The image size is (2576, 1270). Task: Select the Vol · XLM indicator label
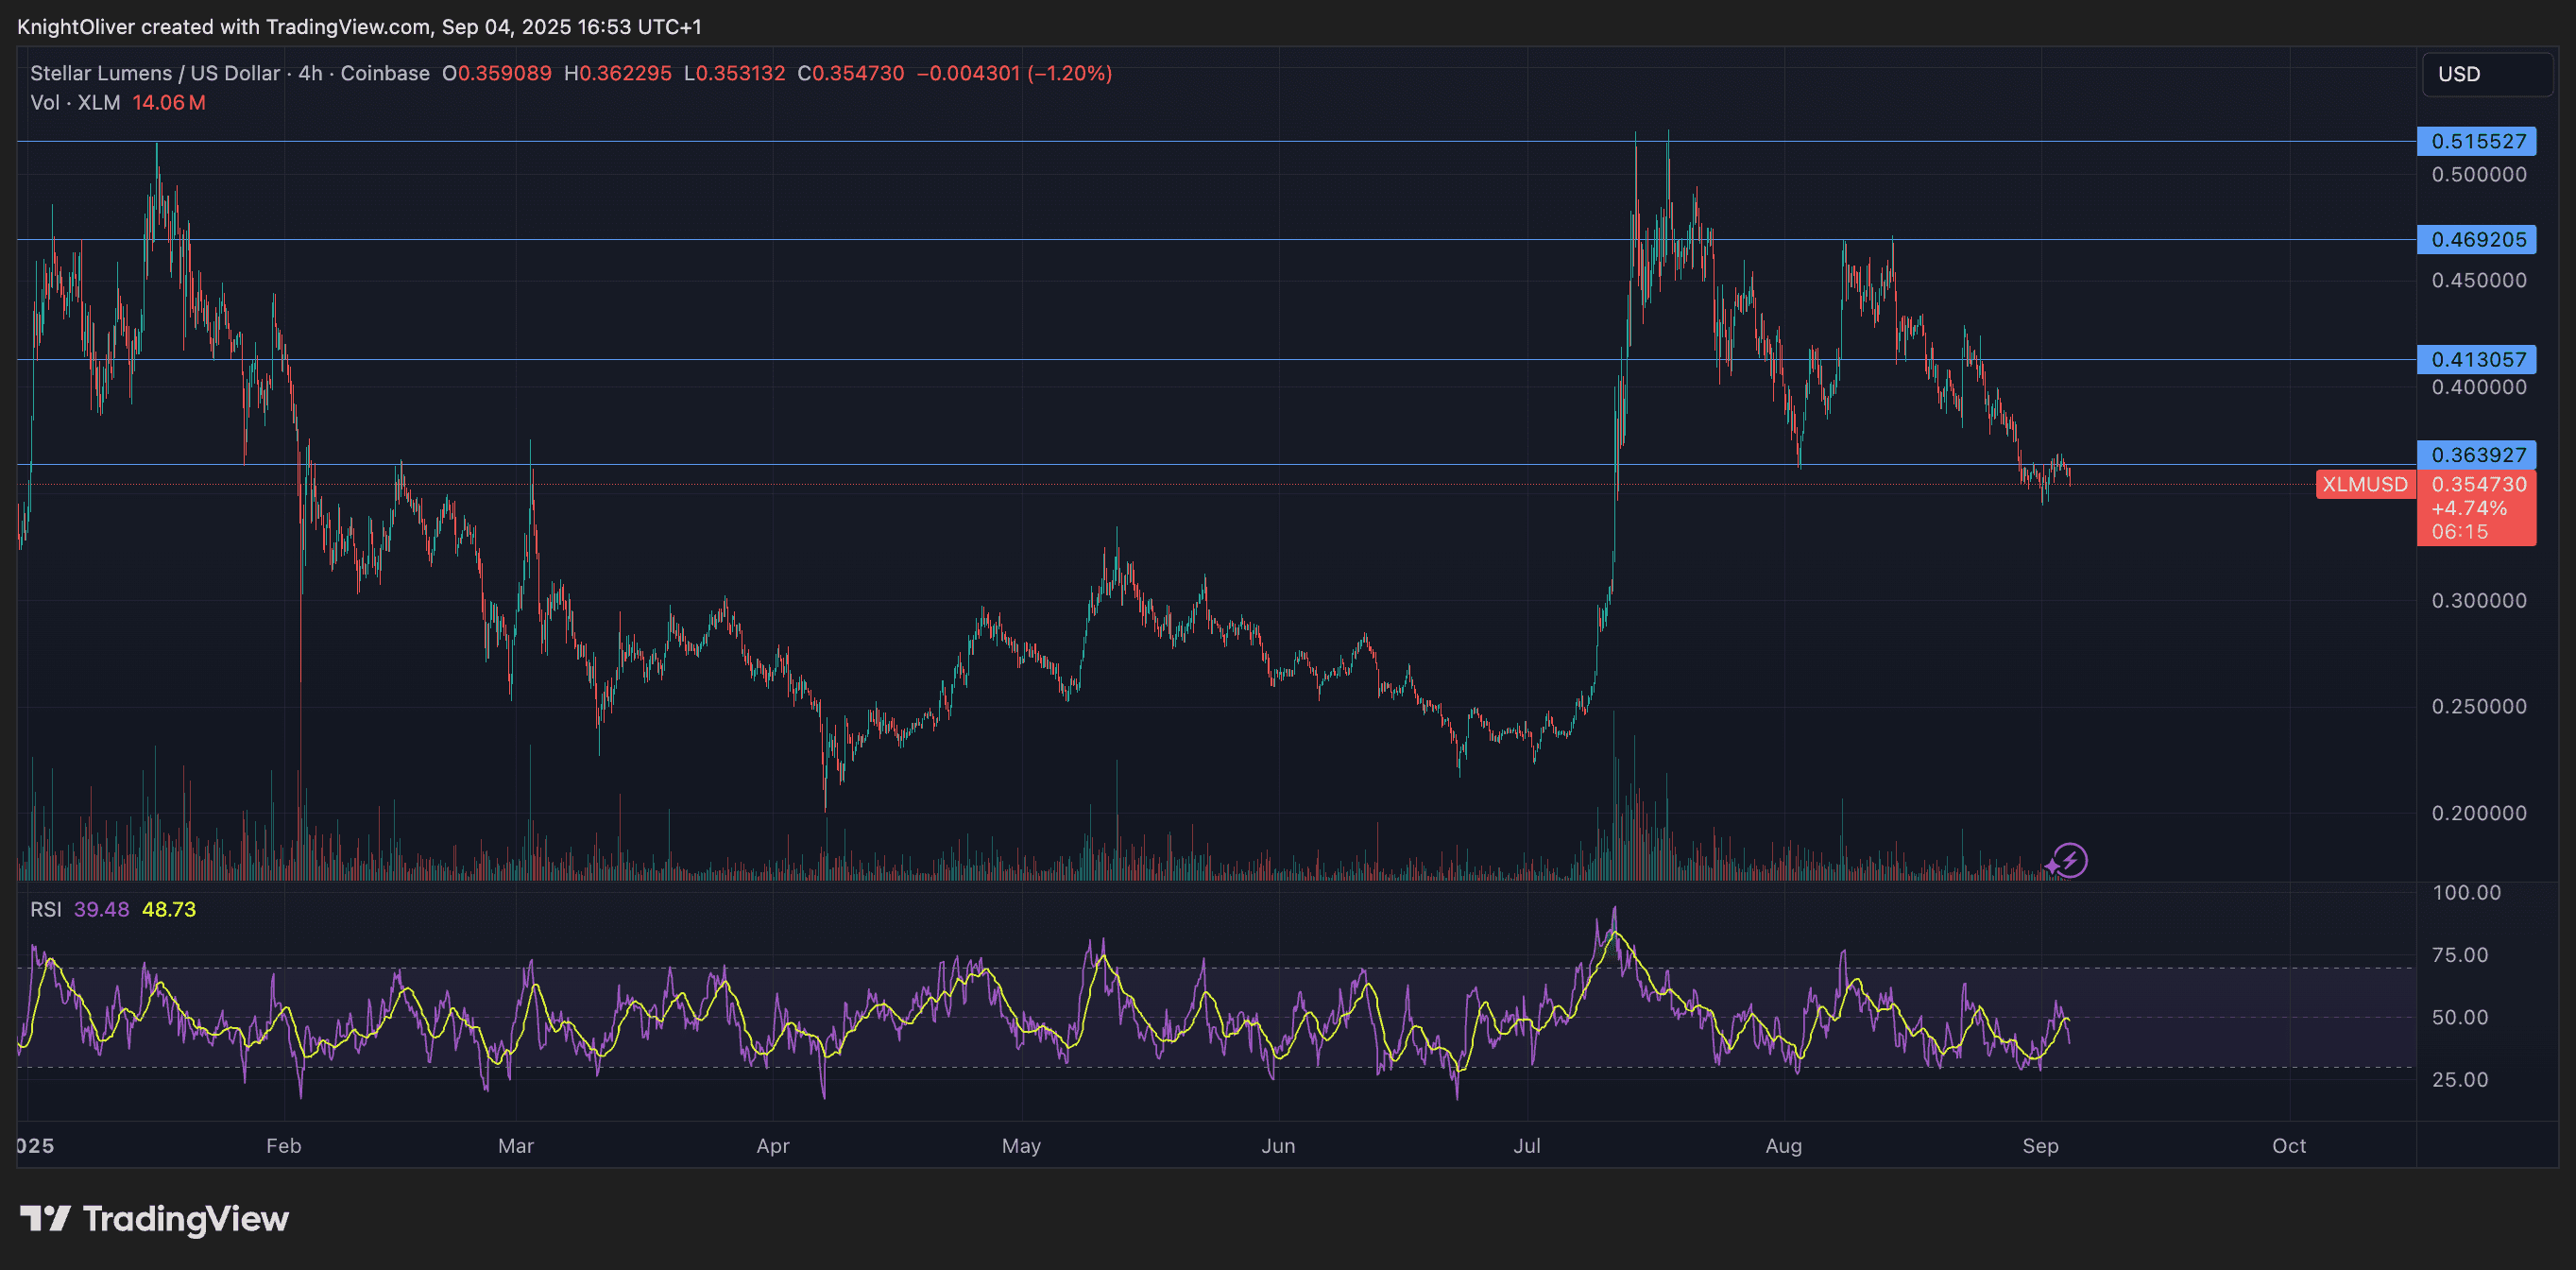[x=75, y=102]
